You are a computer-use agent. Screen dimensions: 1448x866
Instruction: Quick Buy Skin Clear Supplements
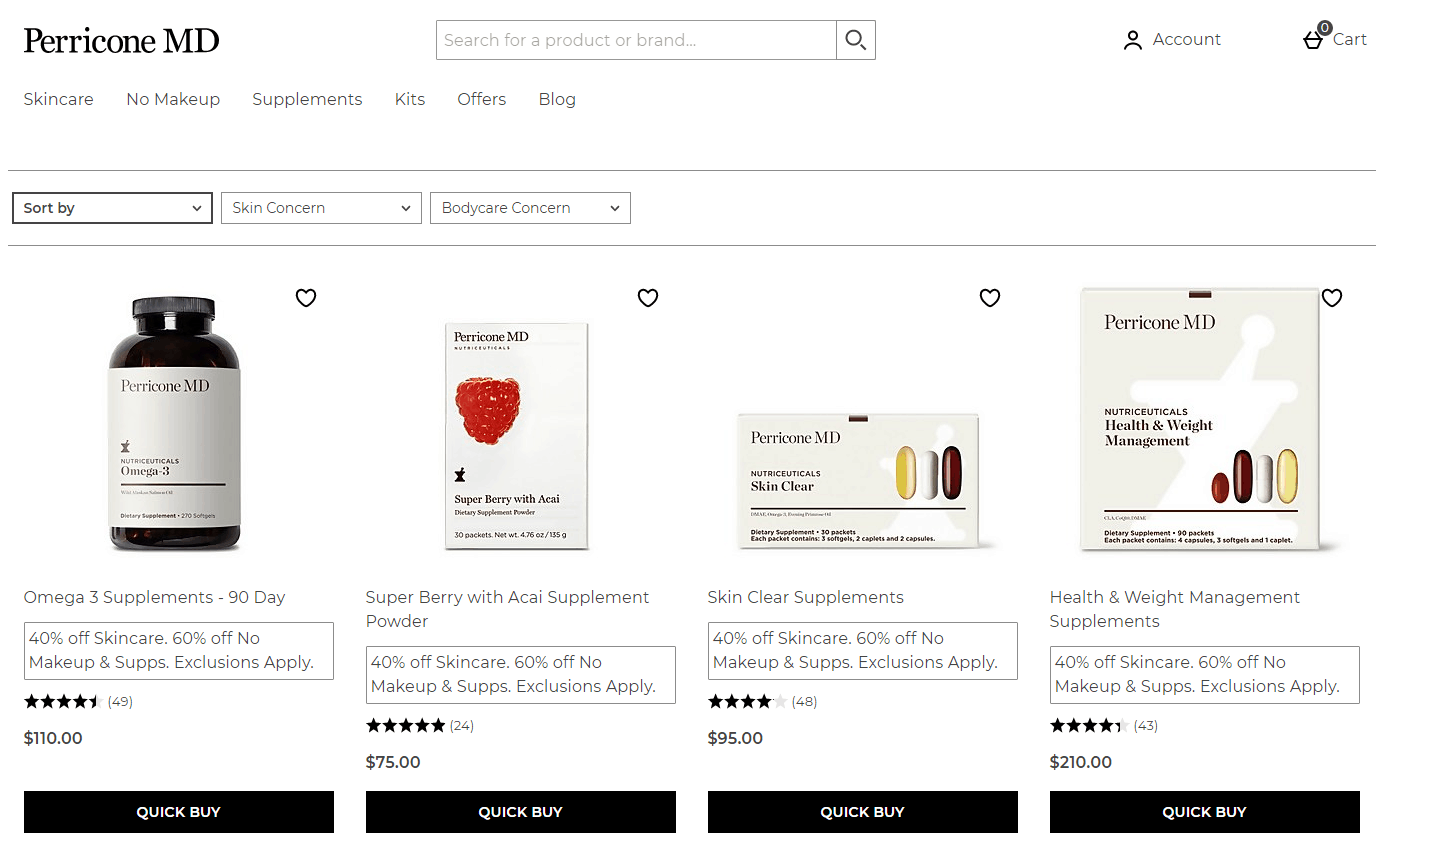pyautogui.click(x=863, y=812)
